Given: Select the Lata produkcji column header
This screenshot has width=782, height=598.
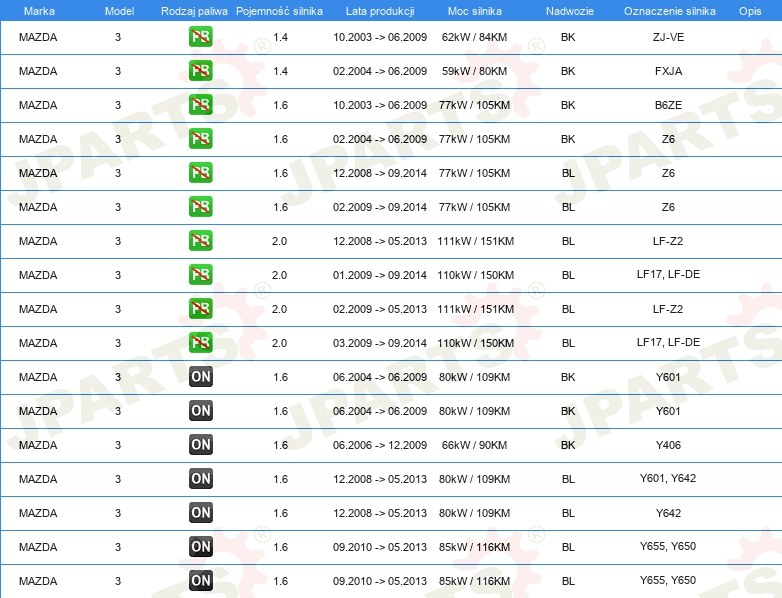Looking at the screenshot, I should 380,11.
